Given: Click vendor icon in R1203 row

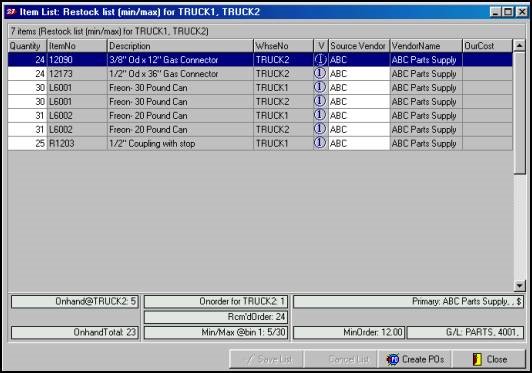Looking at the screenshot, I should 320,143.
